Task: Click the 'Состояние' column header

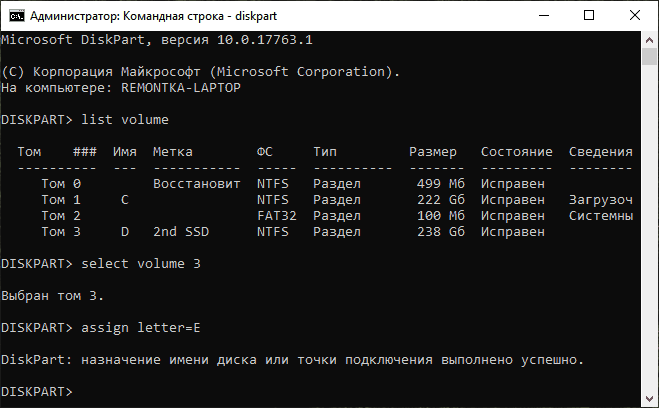Action: [x=516, y=152]
